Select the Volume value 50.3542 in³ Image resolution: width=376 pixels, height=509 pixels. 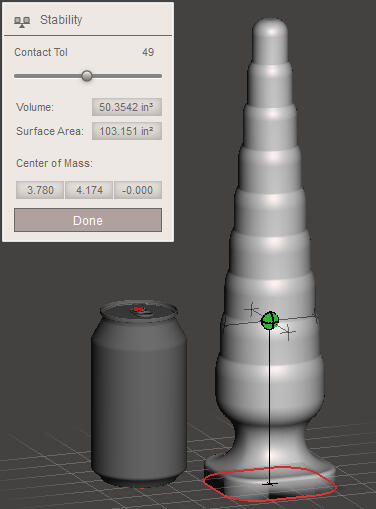coord(127,107)
